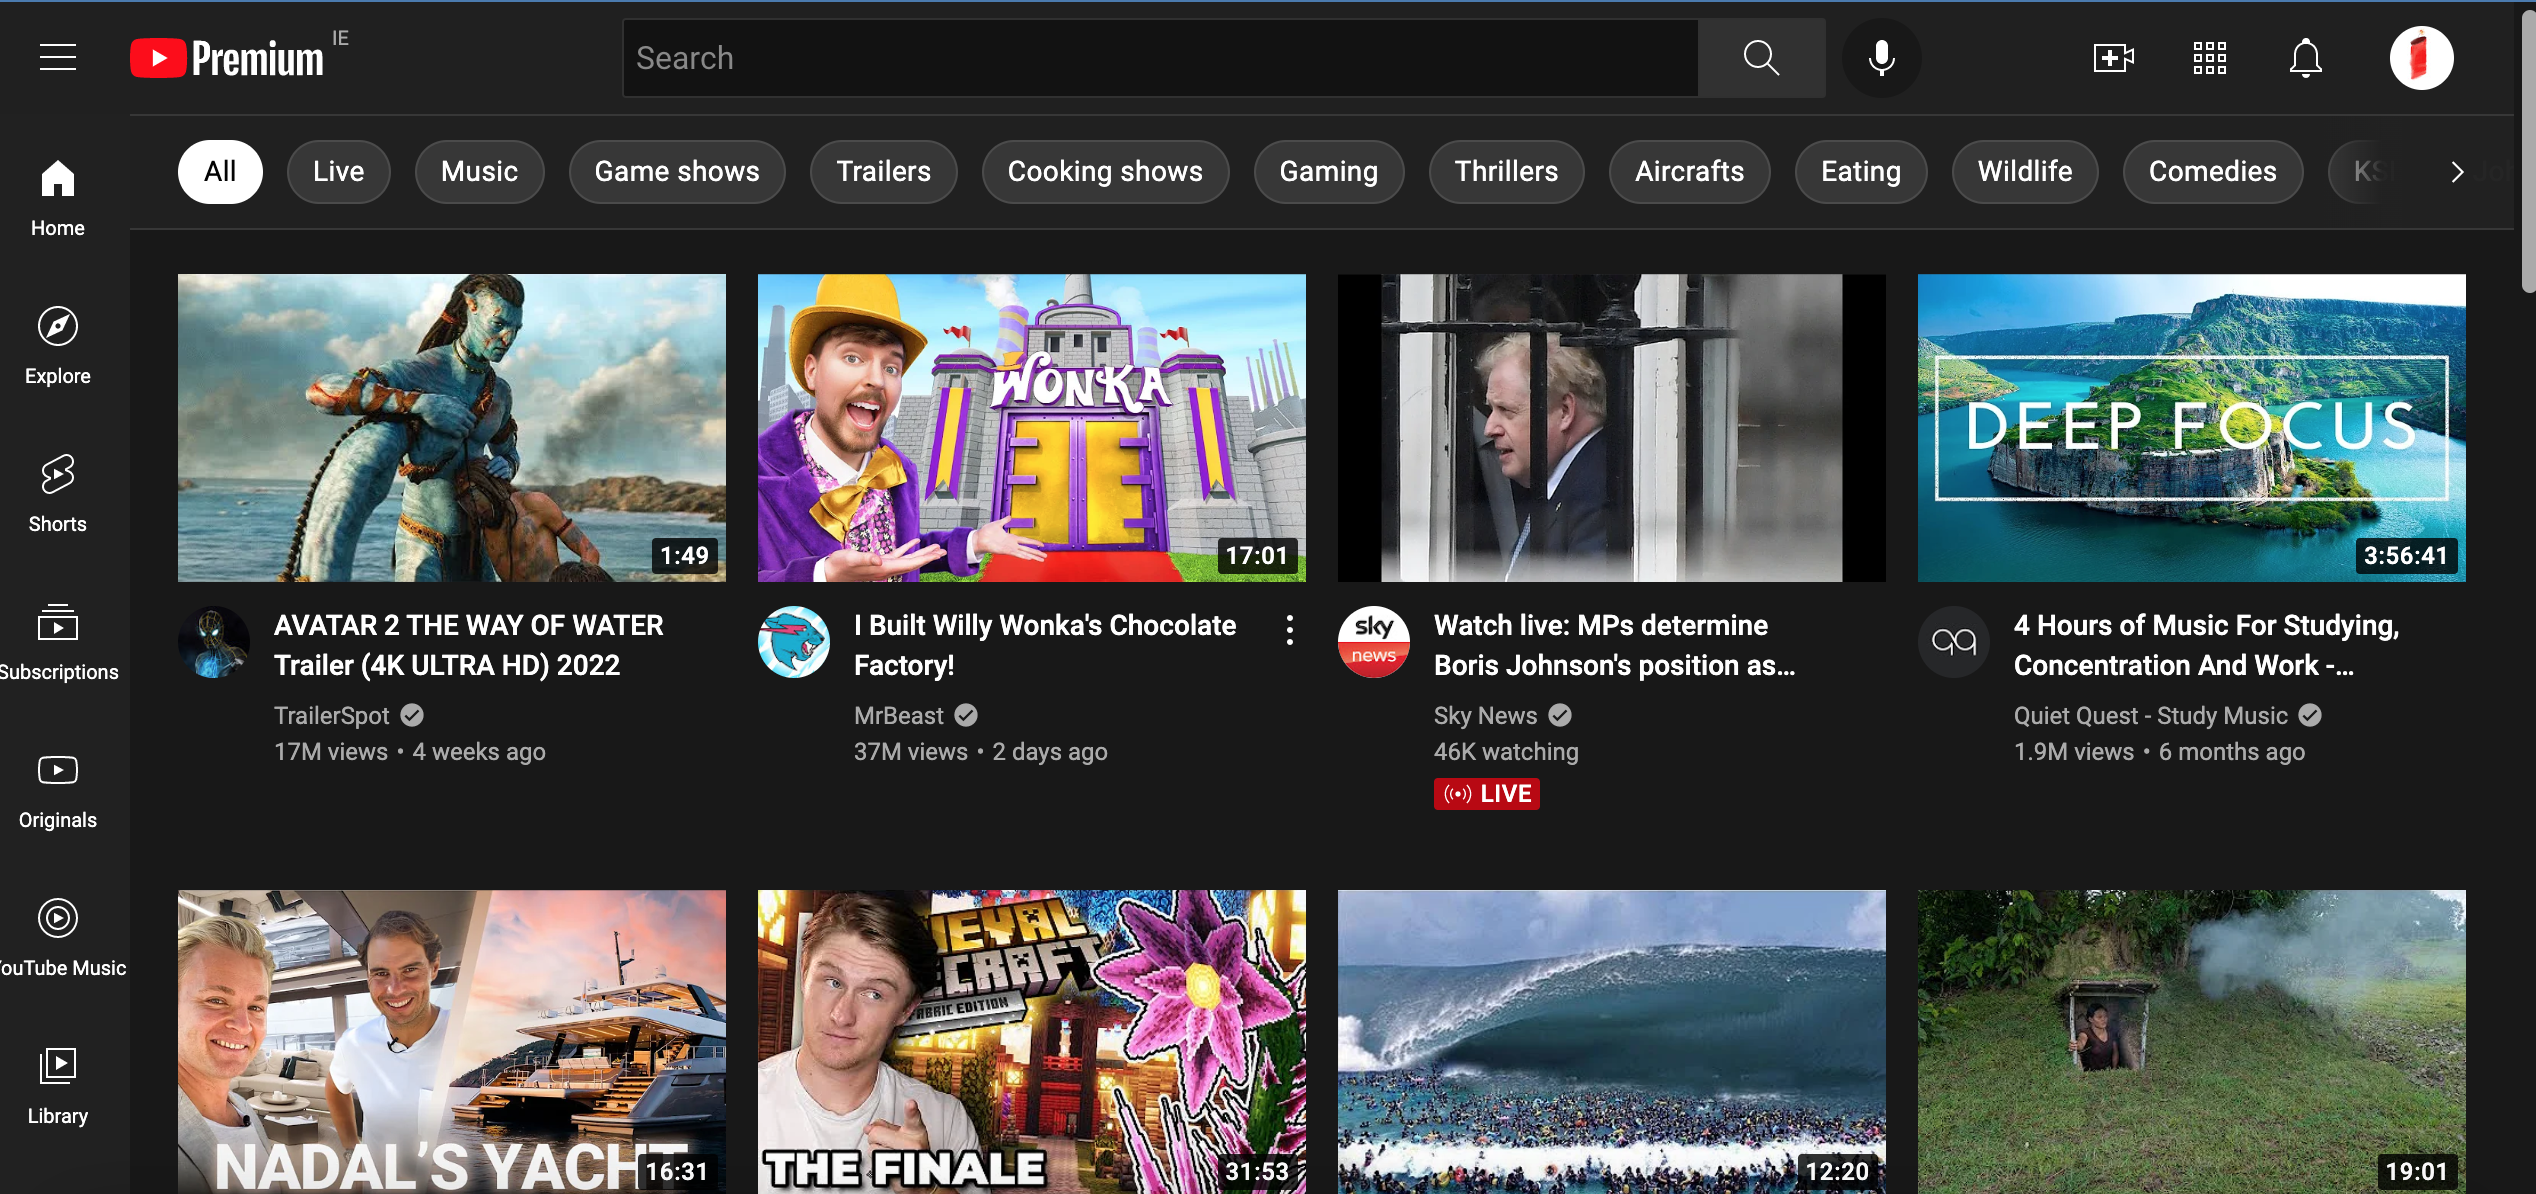Select the Trailers chip
The width and height of the screenshot is (2536, 1194).
(883, 172)
